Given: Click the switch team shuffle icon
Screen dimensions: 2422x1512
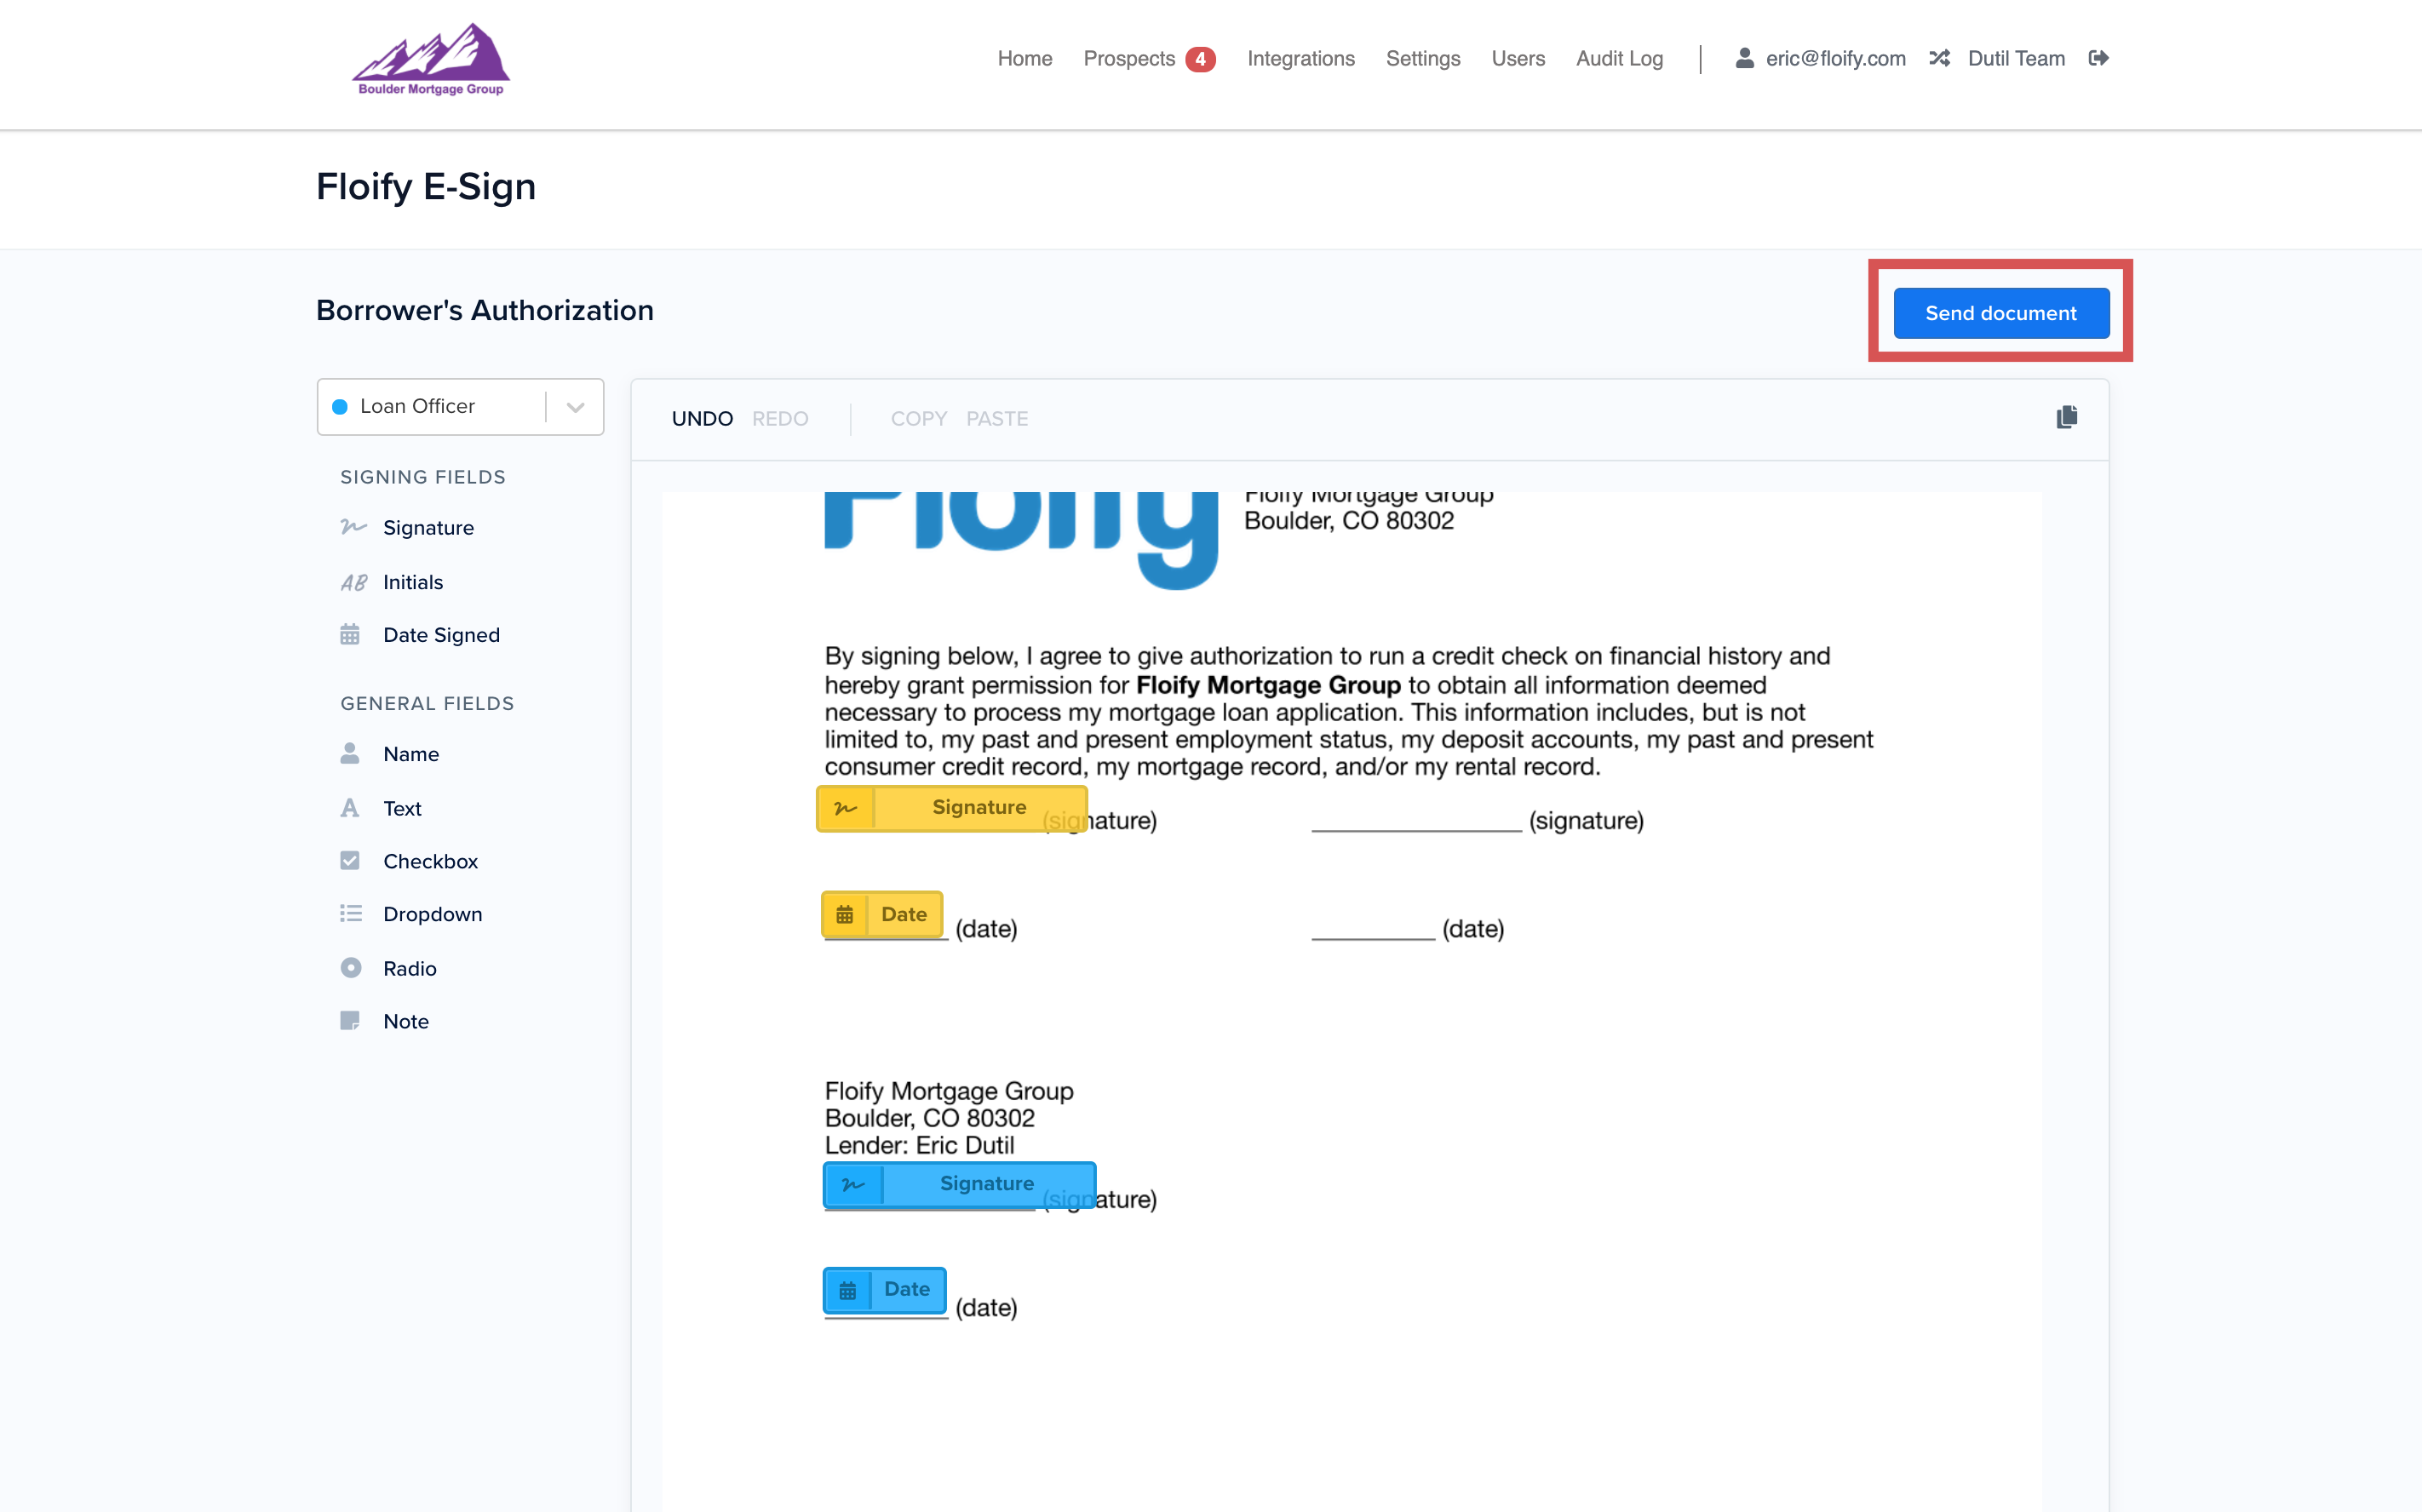Looking at the screenshot, I should [1939, 58].
